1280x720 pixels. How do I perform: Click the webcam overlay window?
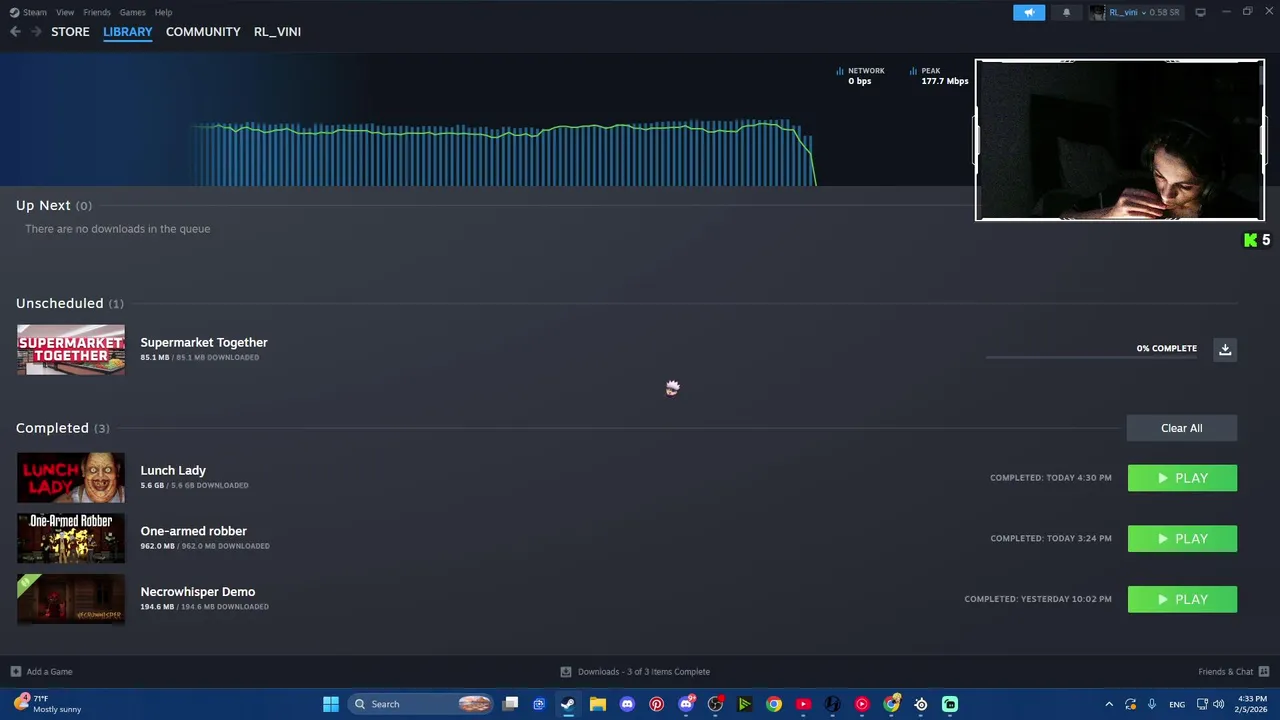click(1120, 140)
